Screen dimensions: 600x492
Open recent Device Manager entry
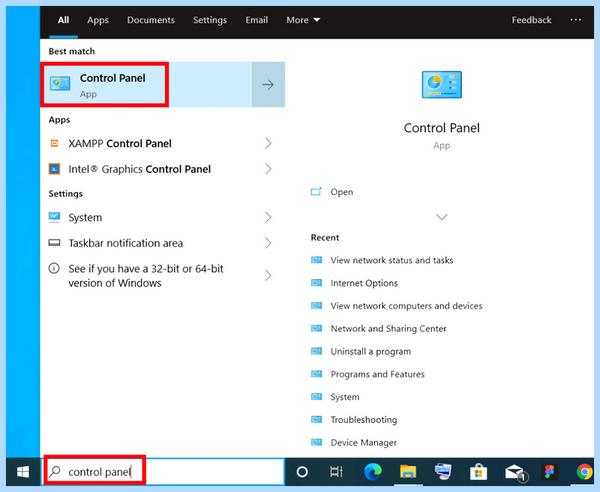pyautogui.click(x=364, y=443)
